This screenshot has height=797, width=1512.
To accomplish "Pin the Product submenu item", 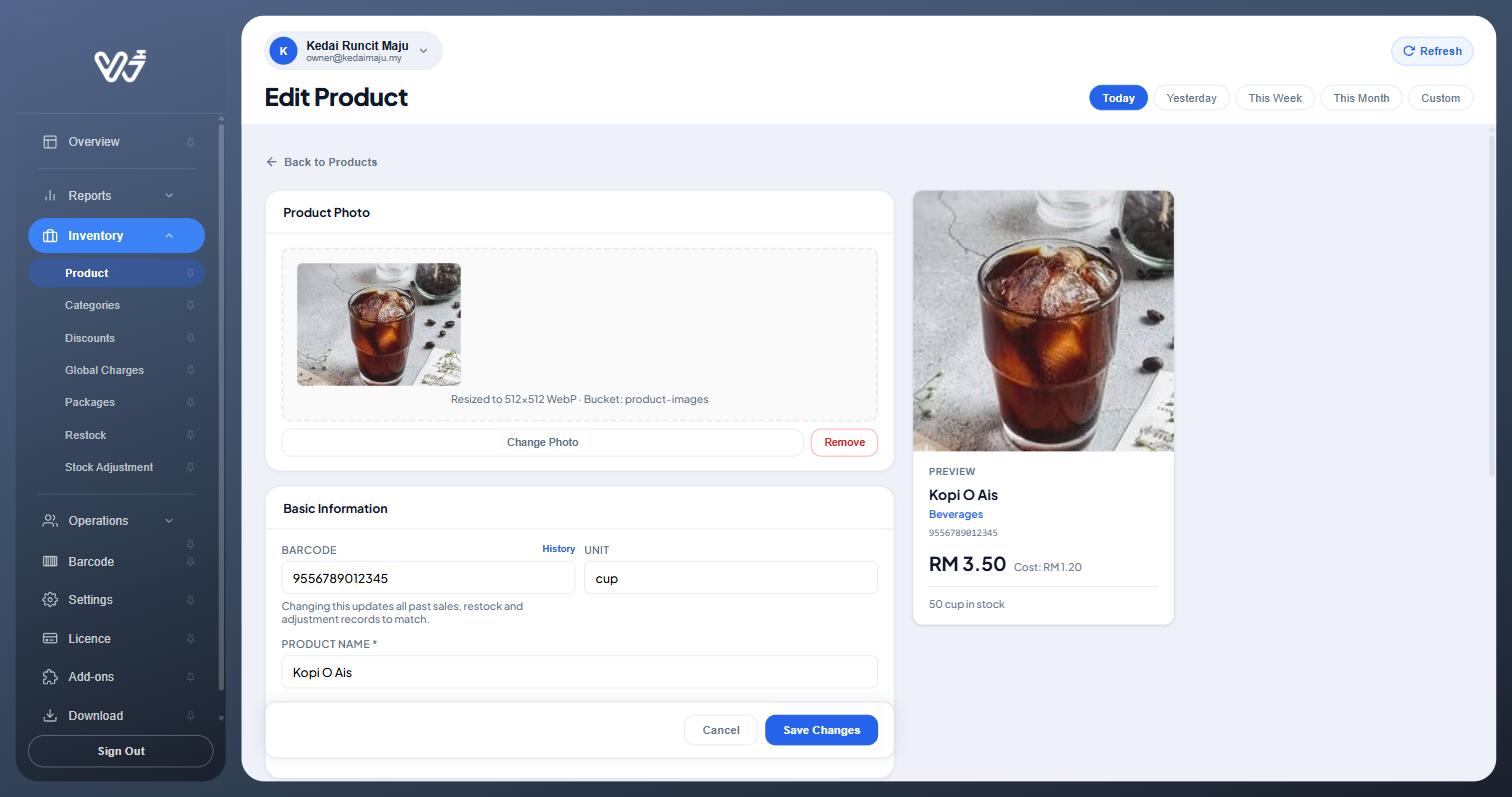I will pos(190,274).
